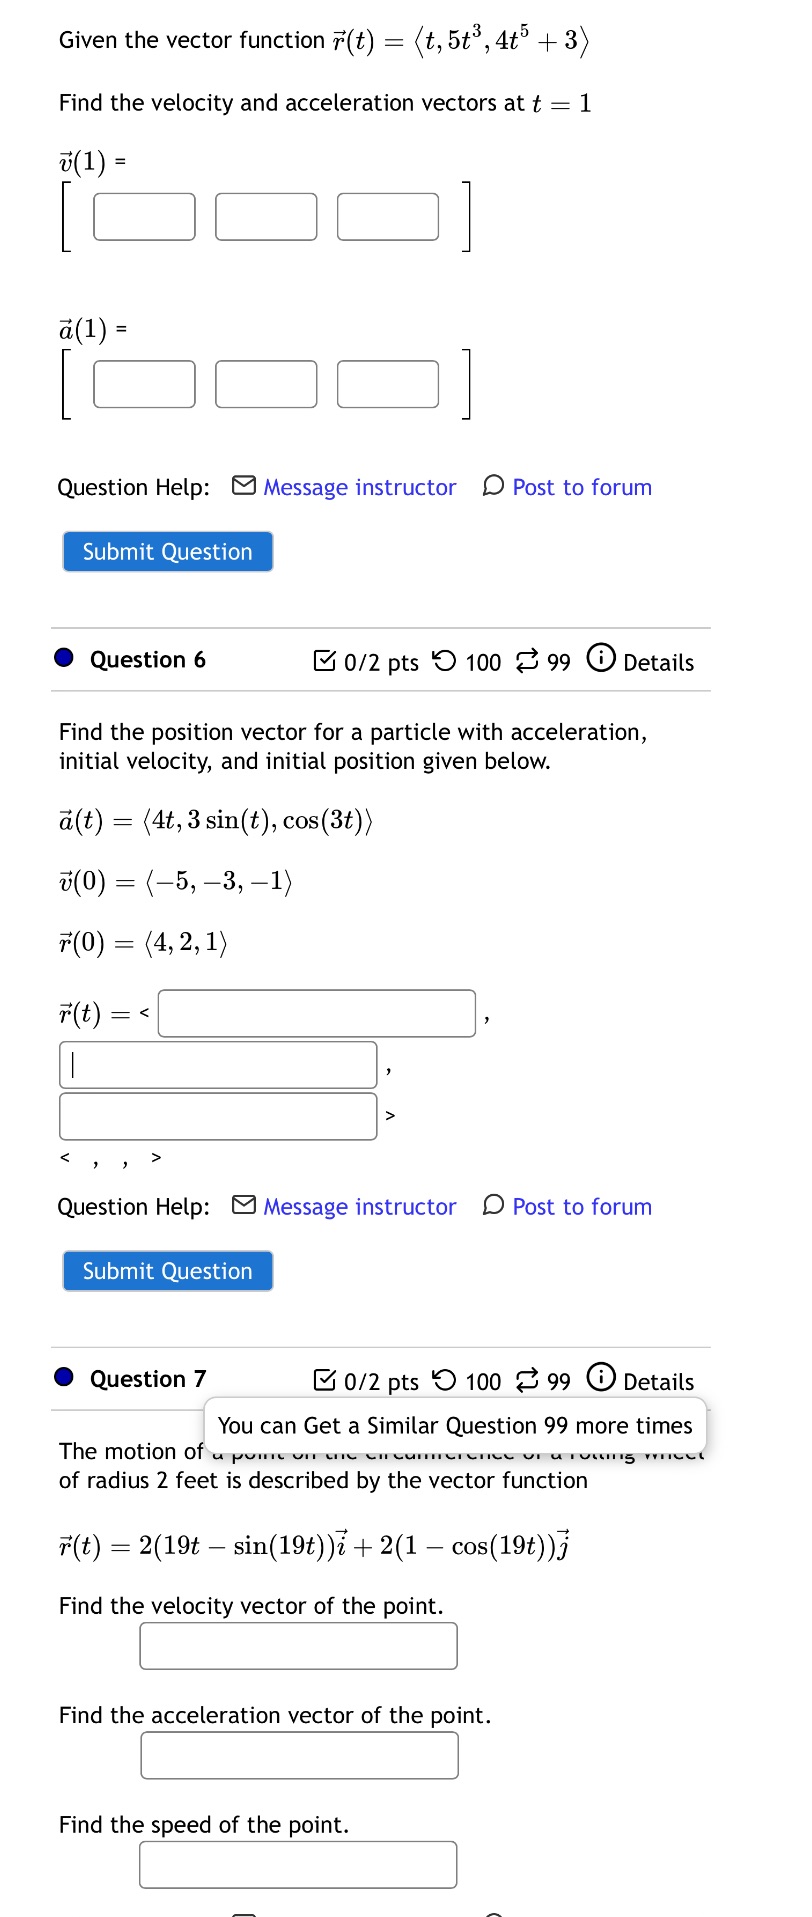Viewport: 812px width, 1917px height.
Task: Click the score checkbox icon next to 0/2 pts Question 7
Action: (x=324, y=1381)
